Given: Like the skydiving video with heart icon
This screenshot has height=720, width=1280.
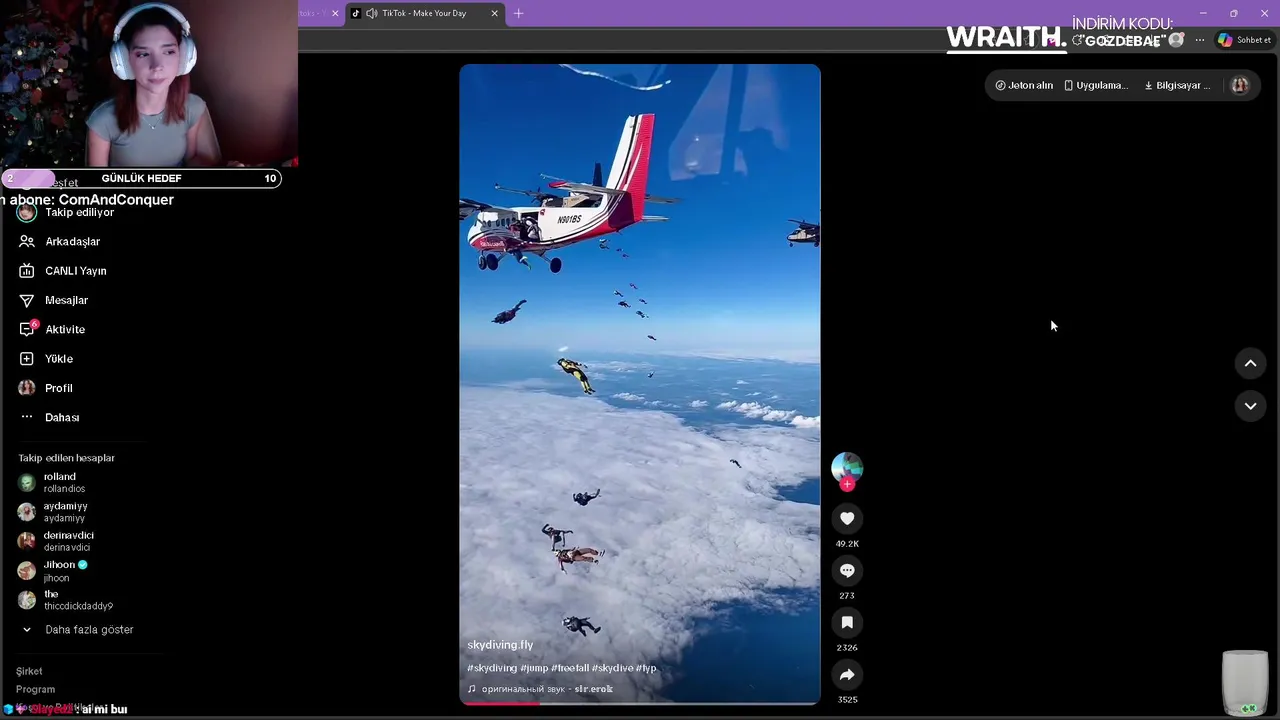Looking at the screenshot, I should click(x=847, y=518).
